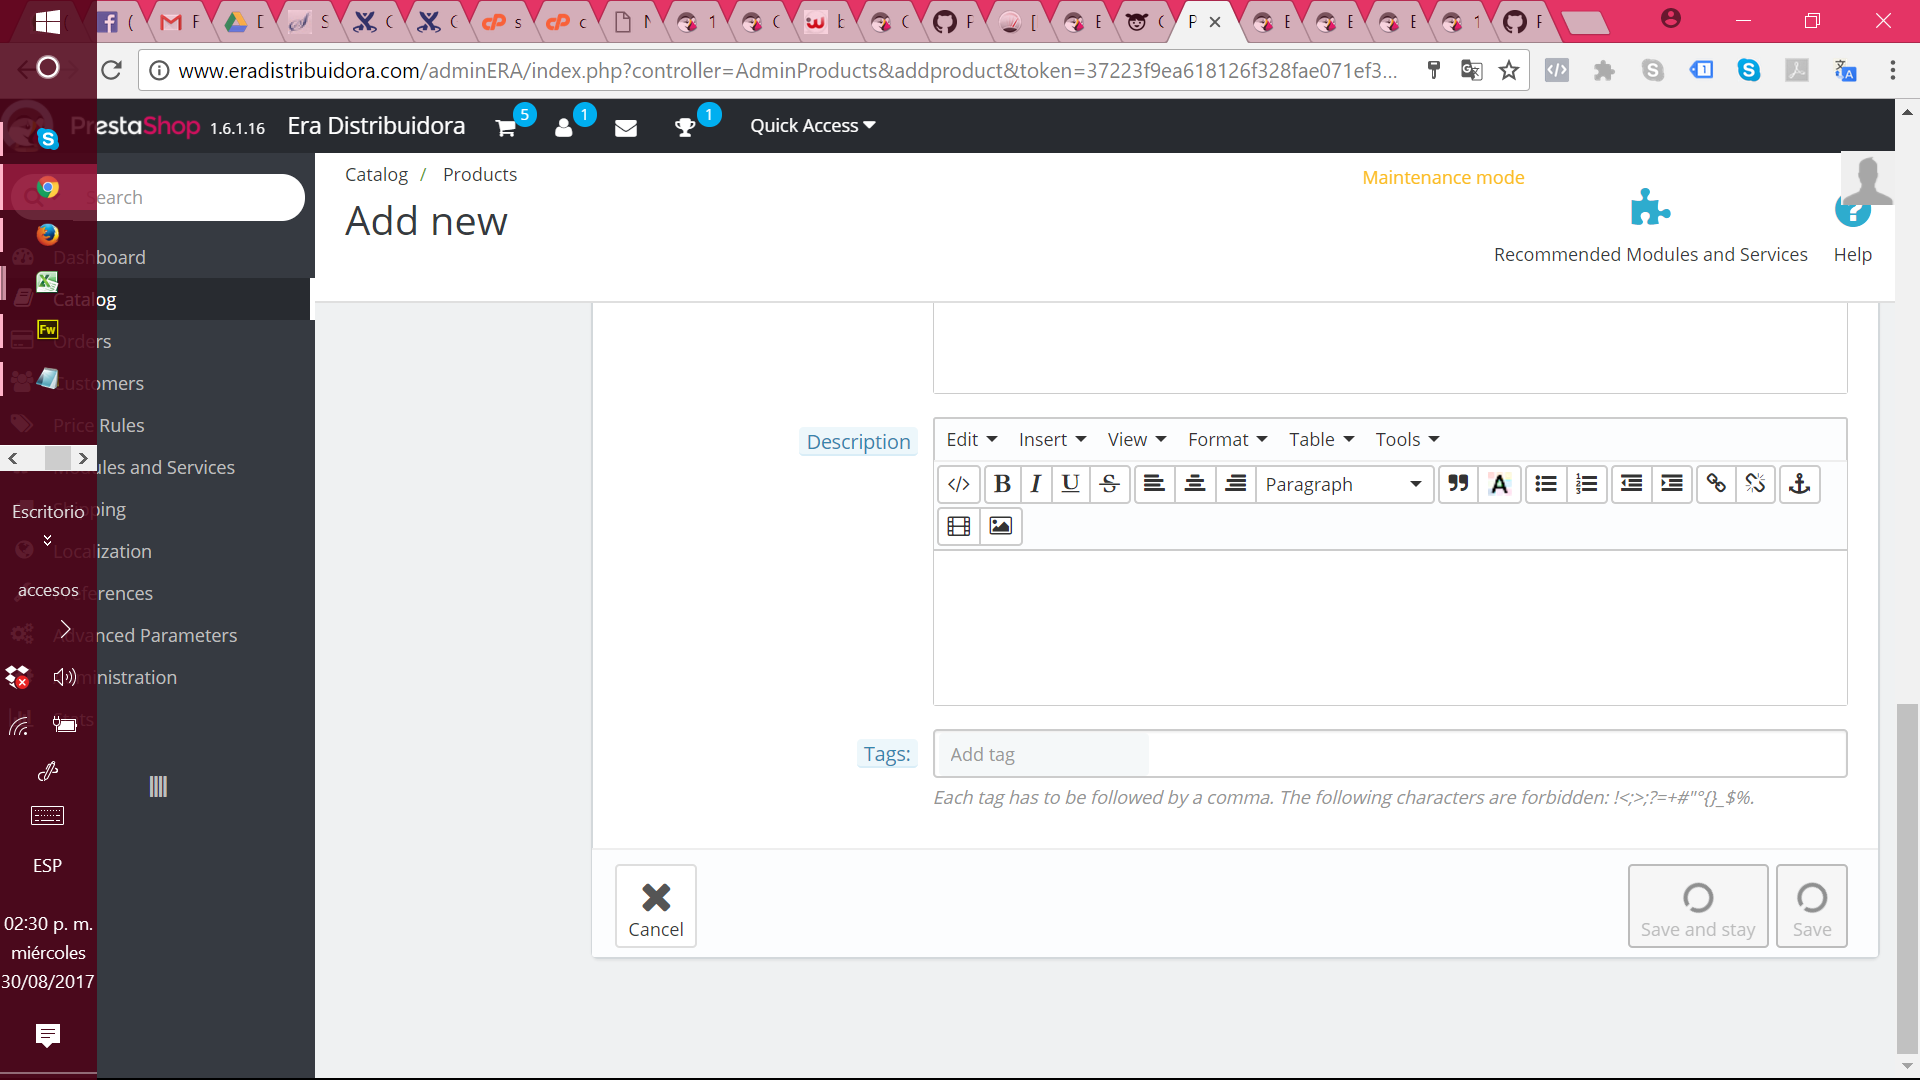Open the shopping cart notifications icon
This screenshot has width=1920, height=1080.
506,127
